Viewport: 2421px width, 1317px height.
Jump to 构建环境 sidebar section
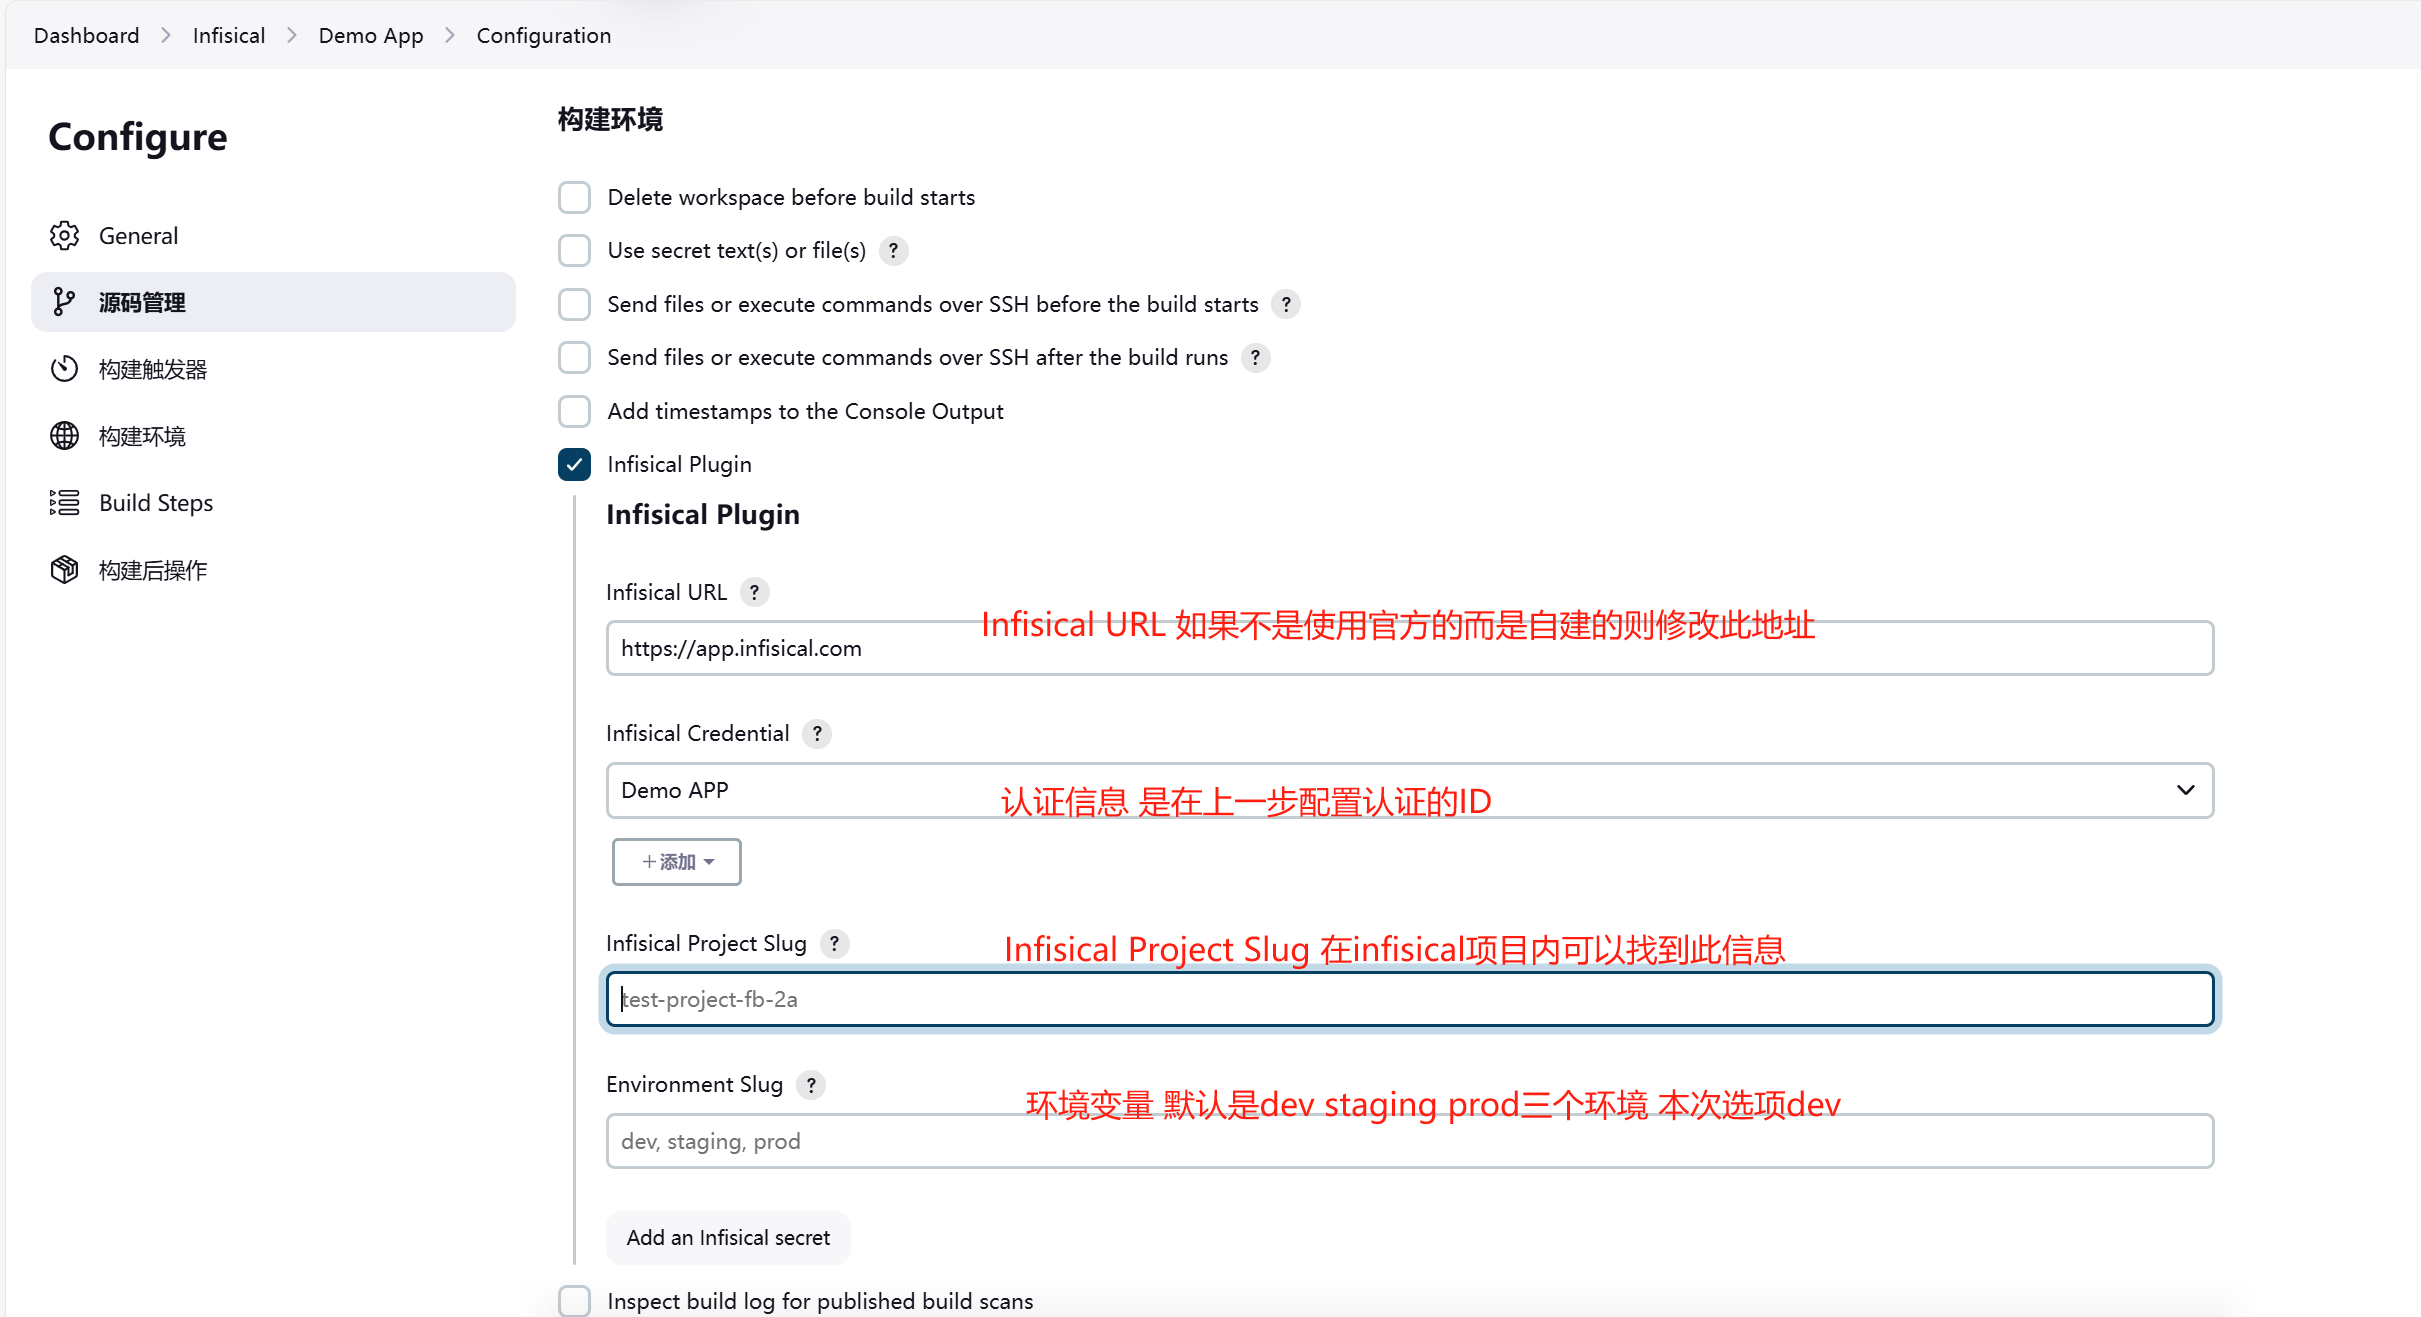coord(273,436)
